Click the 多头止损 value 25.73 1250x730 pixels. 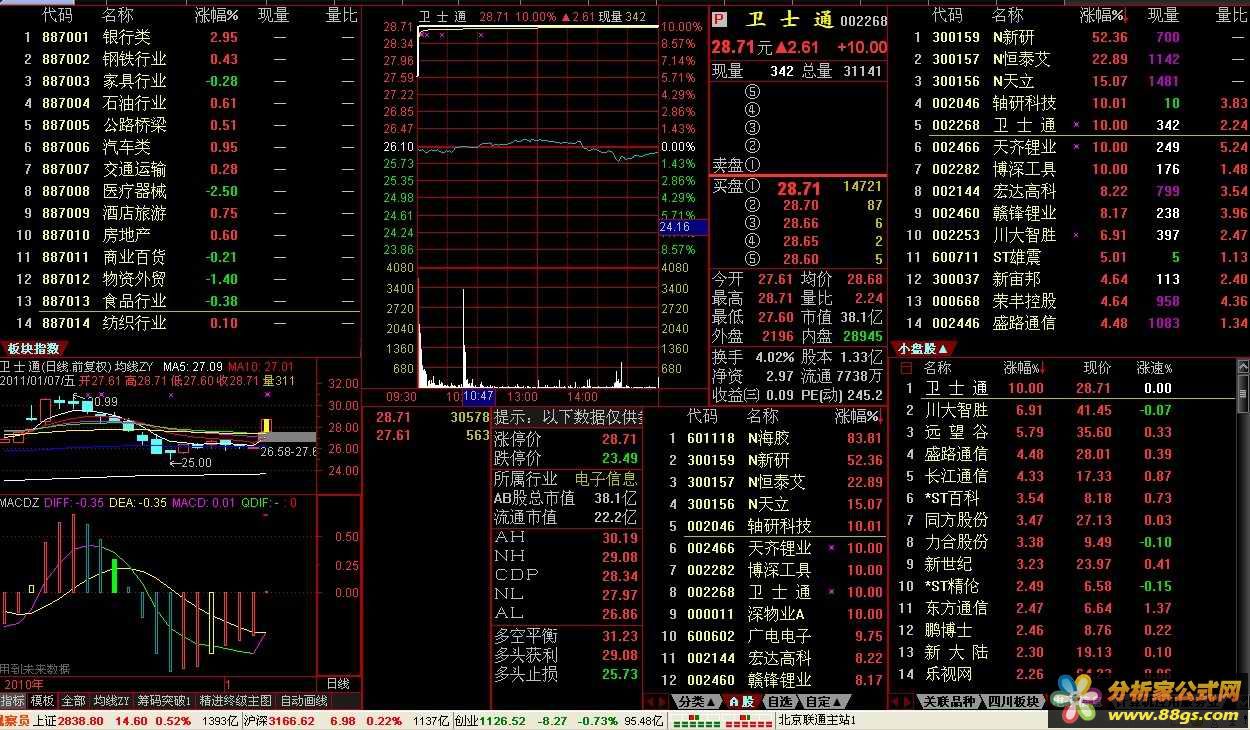(619, 674)
